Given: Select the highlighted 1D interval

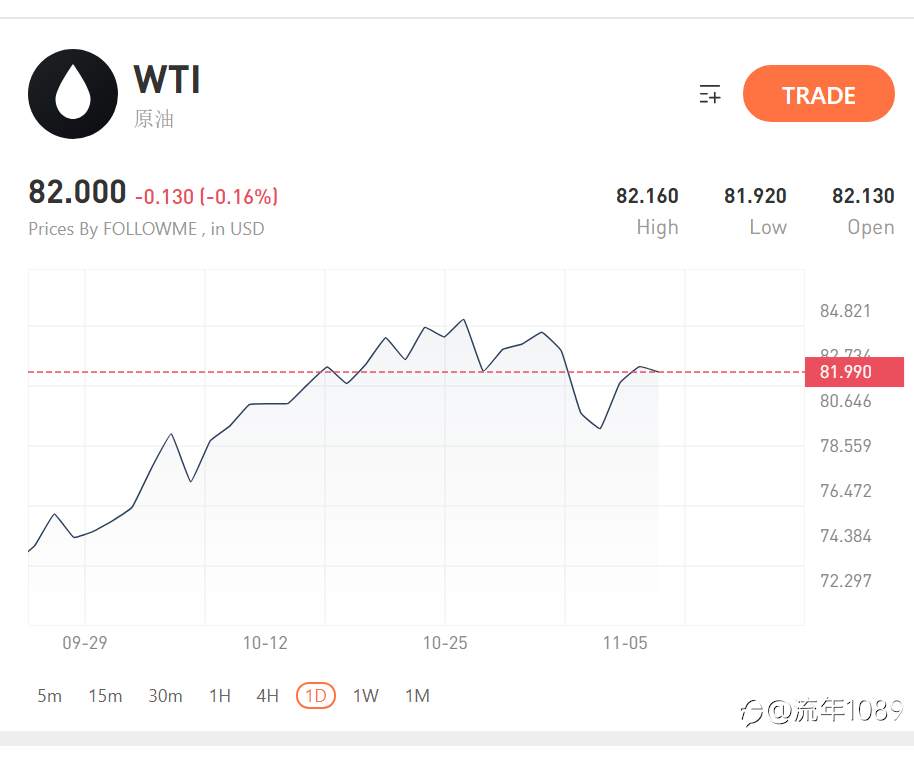Looking at the screenshot, I should pos(316,696).
